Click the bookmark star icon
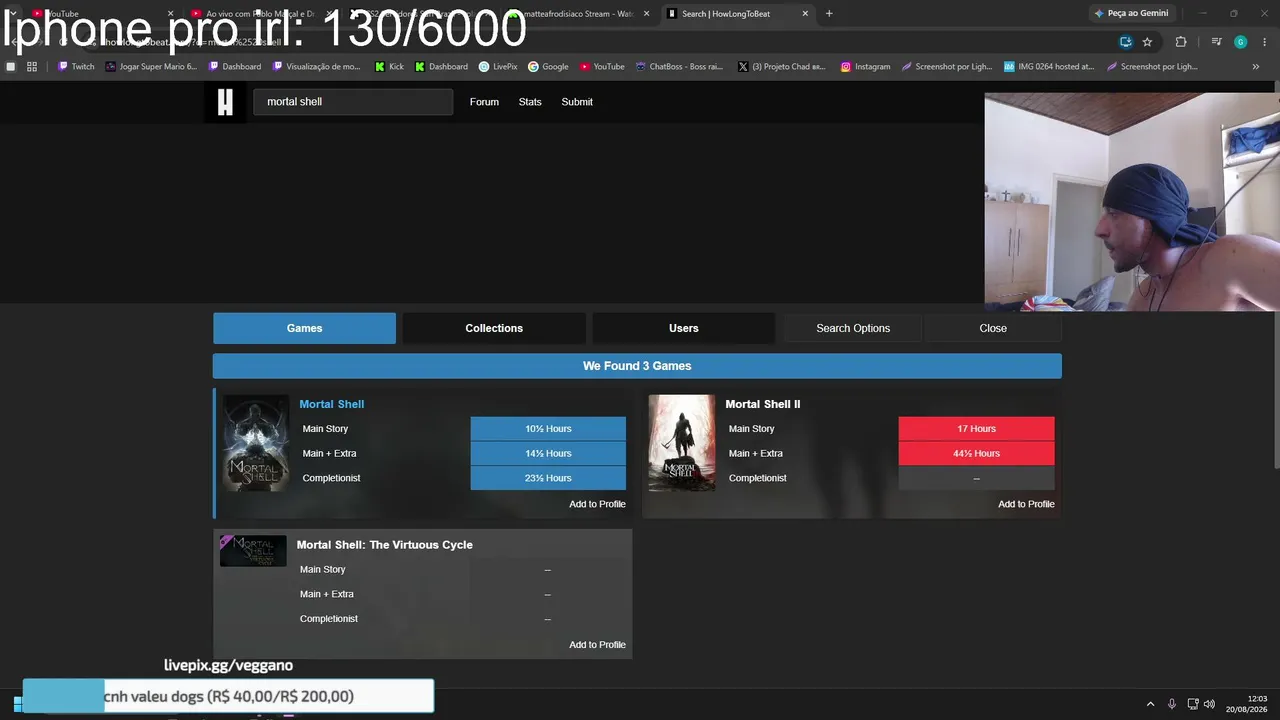Viewport: 1280px width, 720px height. 1147,42
